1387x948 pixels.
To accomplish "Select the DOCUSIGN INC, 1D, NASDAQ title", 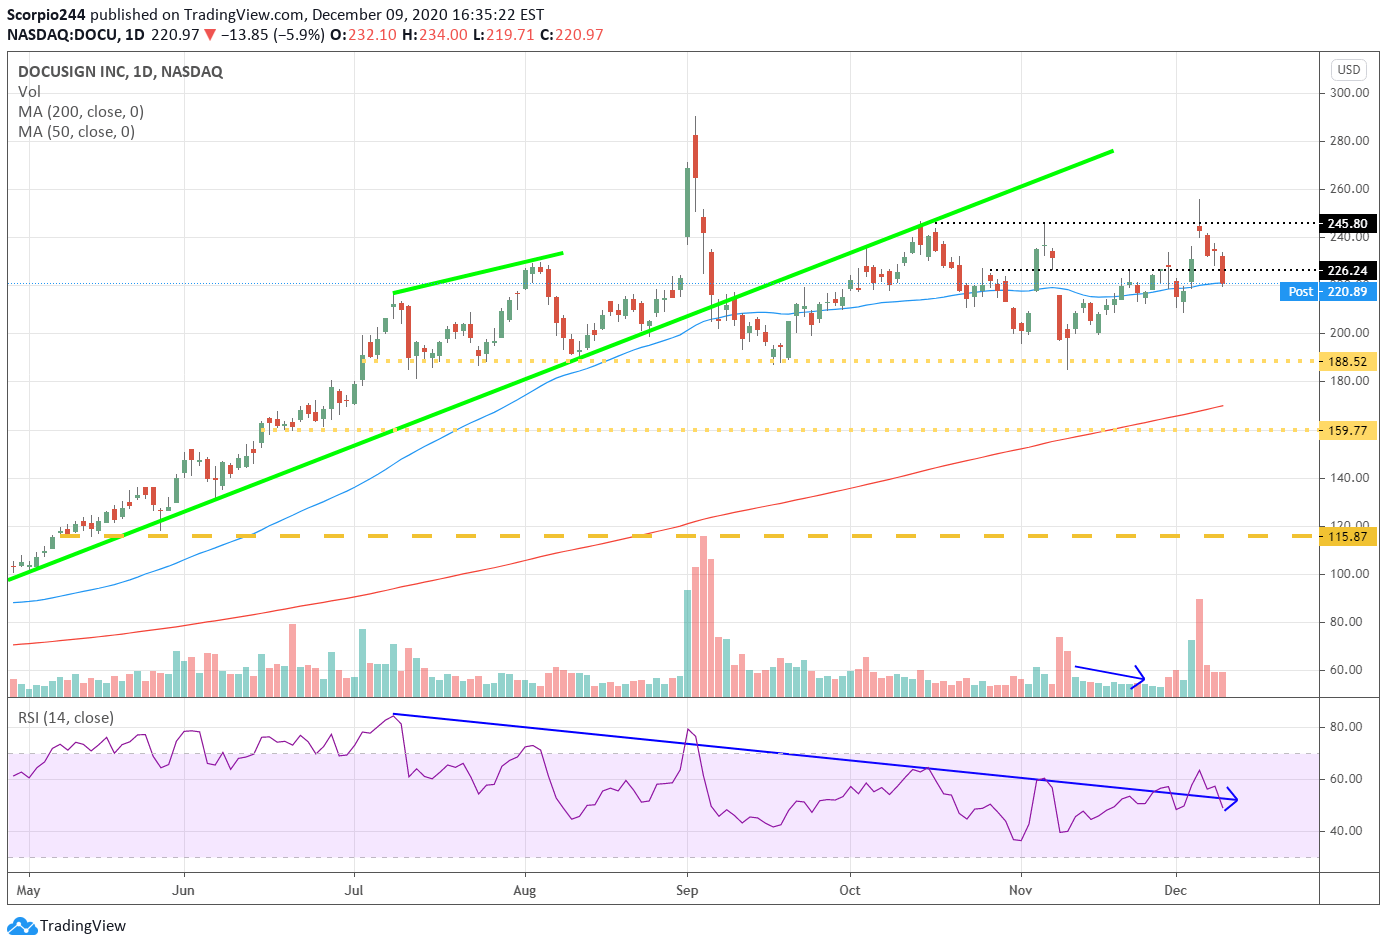I will point(120,71).
